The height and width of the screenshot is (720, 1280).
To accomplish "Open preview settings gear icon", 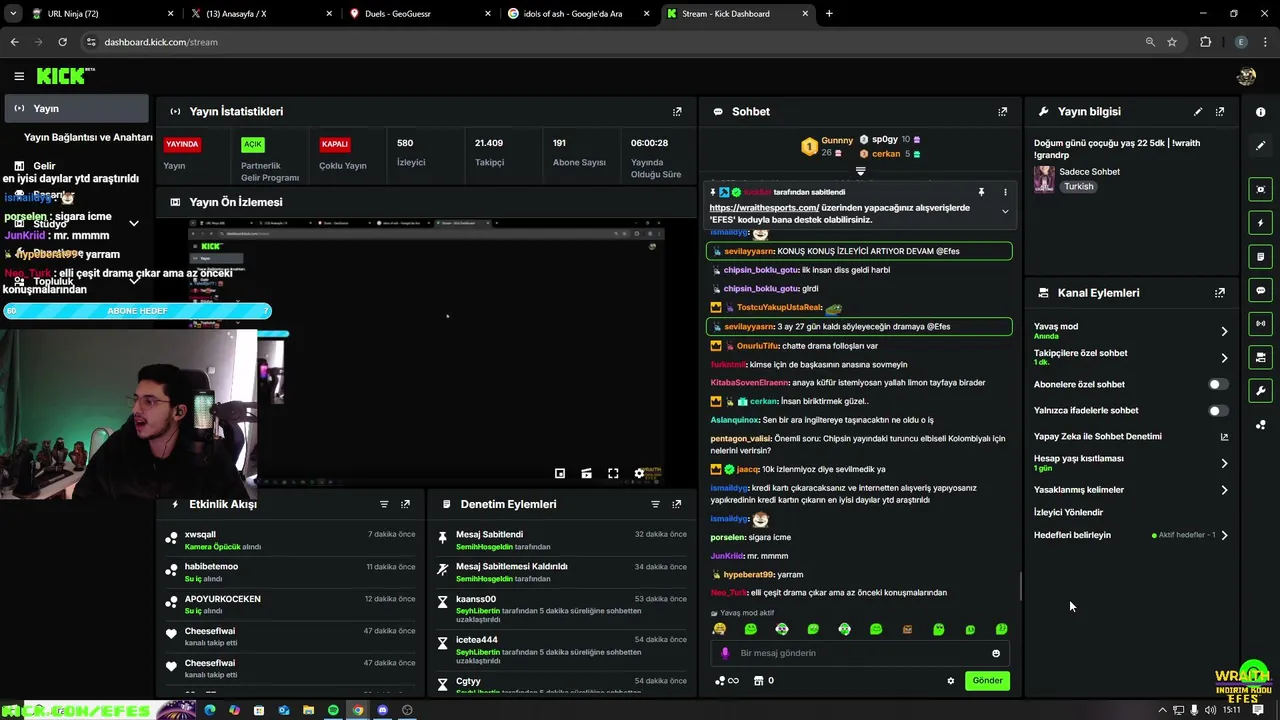I will point(639,473).
